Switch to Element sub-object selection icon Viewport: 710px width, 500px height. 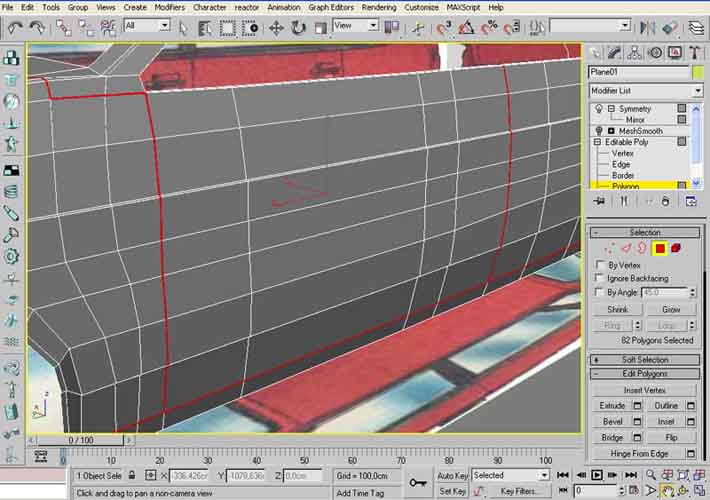pyautogui.click(x=676, y=247)
